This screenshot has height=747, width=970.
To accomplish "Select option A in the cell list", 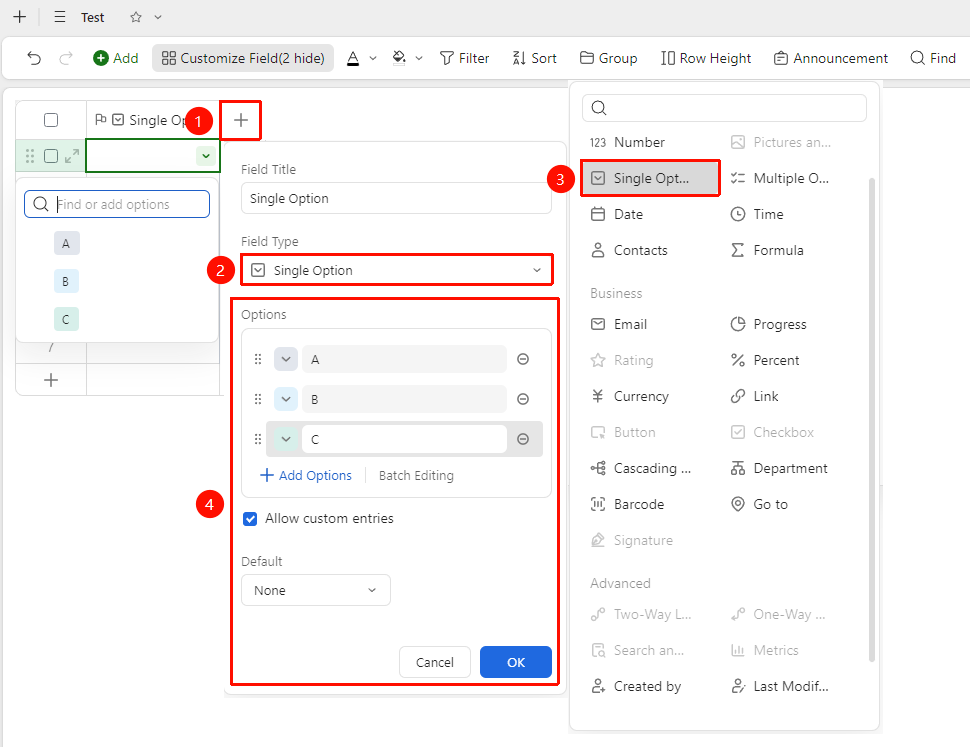I will click(x=66, y=244).
